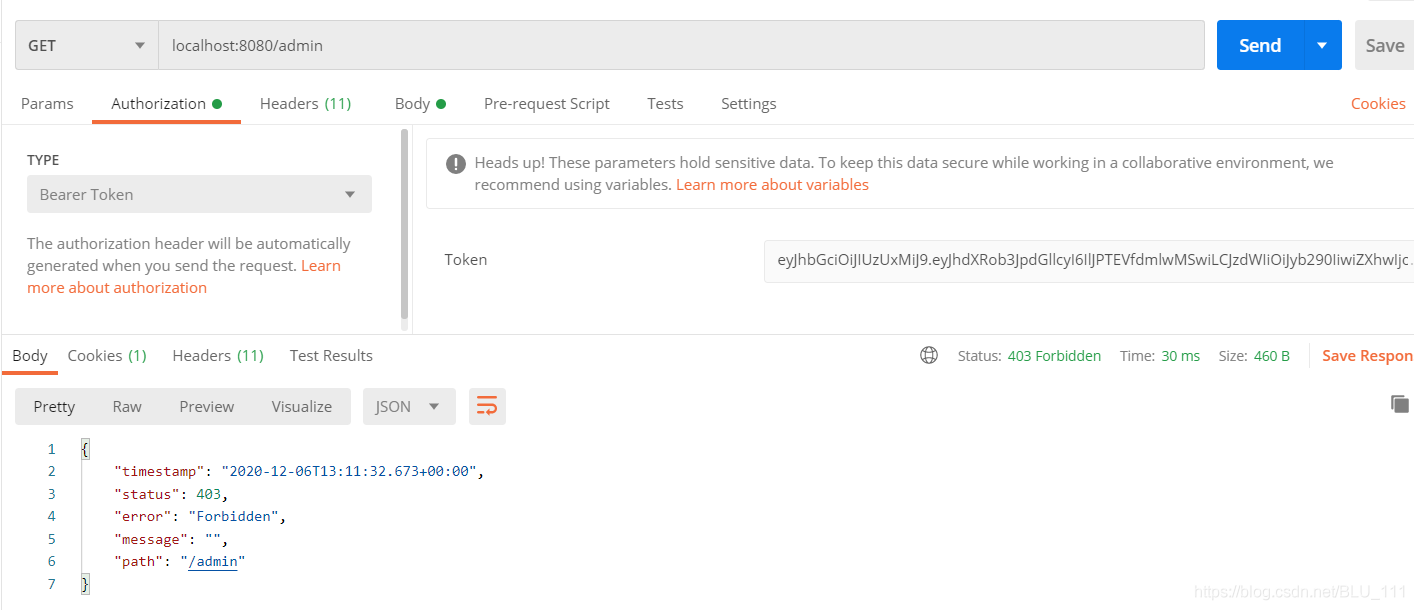The image size is (1414, 610).
Task: Select the Raw response view
Action: [127, 406]
